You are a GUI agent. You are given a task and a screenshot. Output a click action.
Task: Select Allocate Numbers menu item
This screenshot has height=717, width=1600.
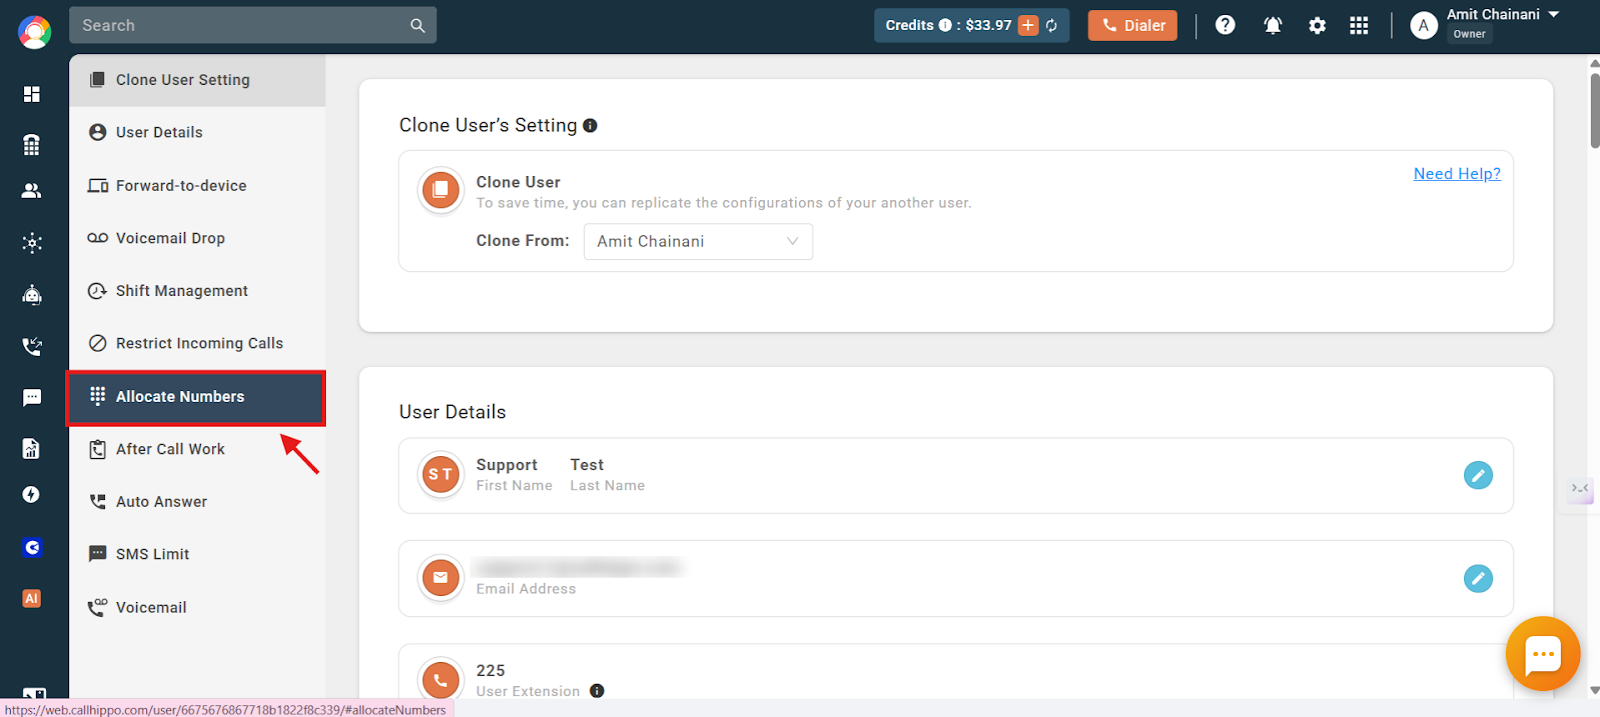[197, 397]
